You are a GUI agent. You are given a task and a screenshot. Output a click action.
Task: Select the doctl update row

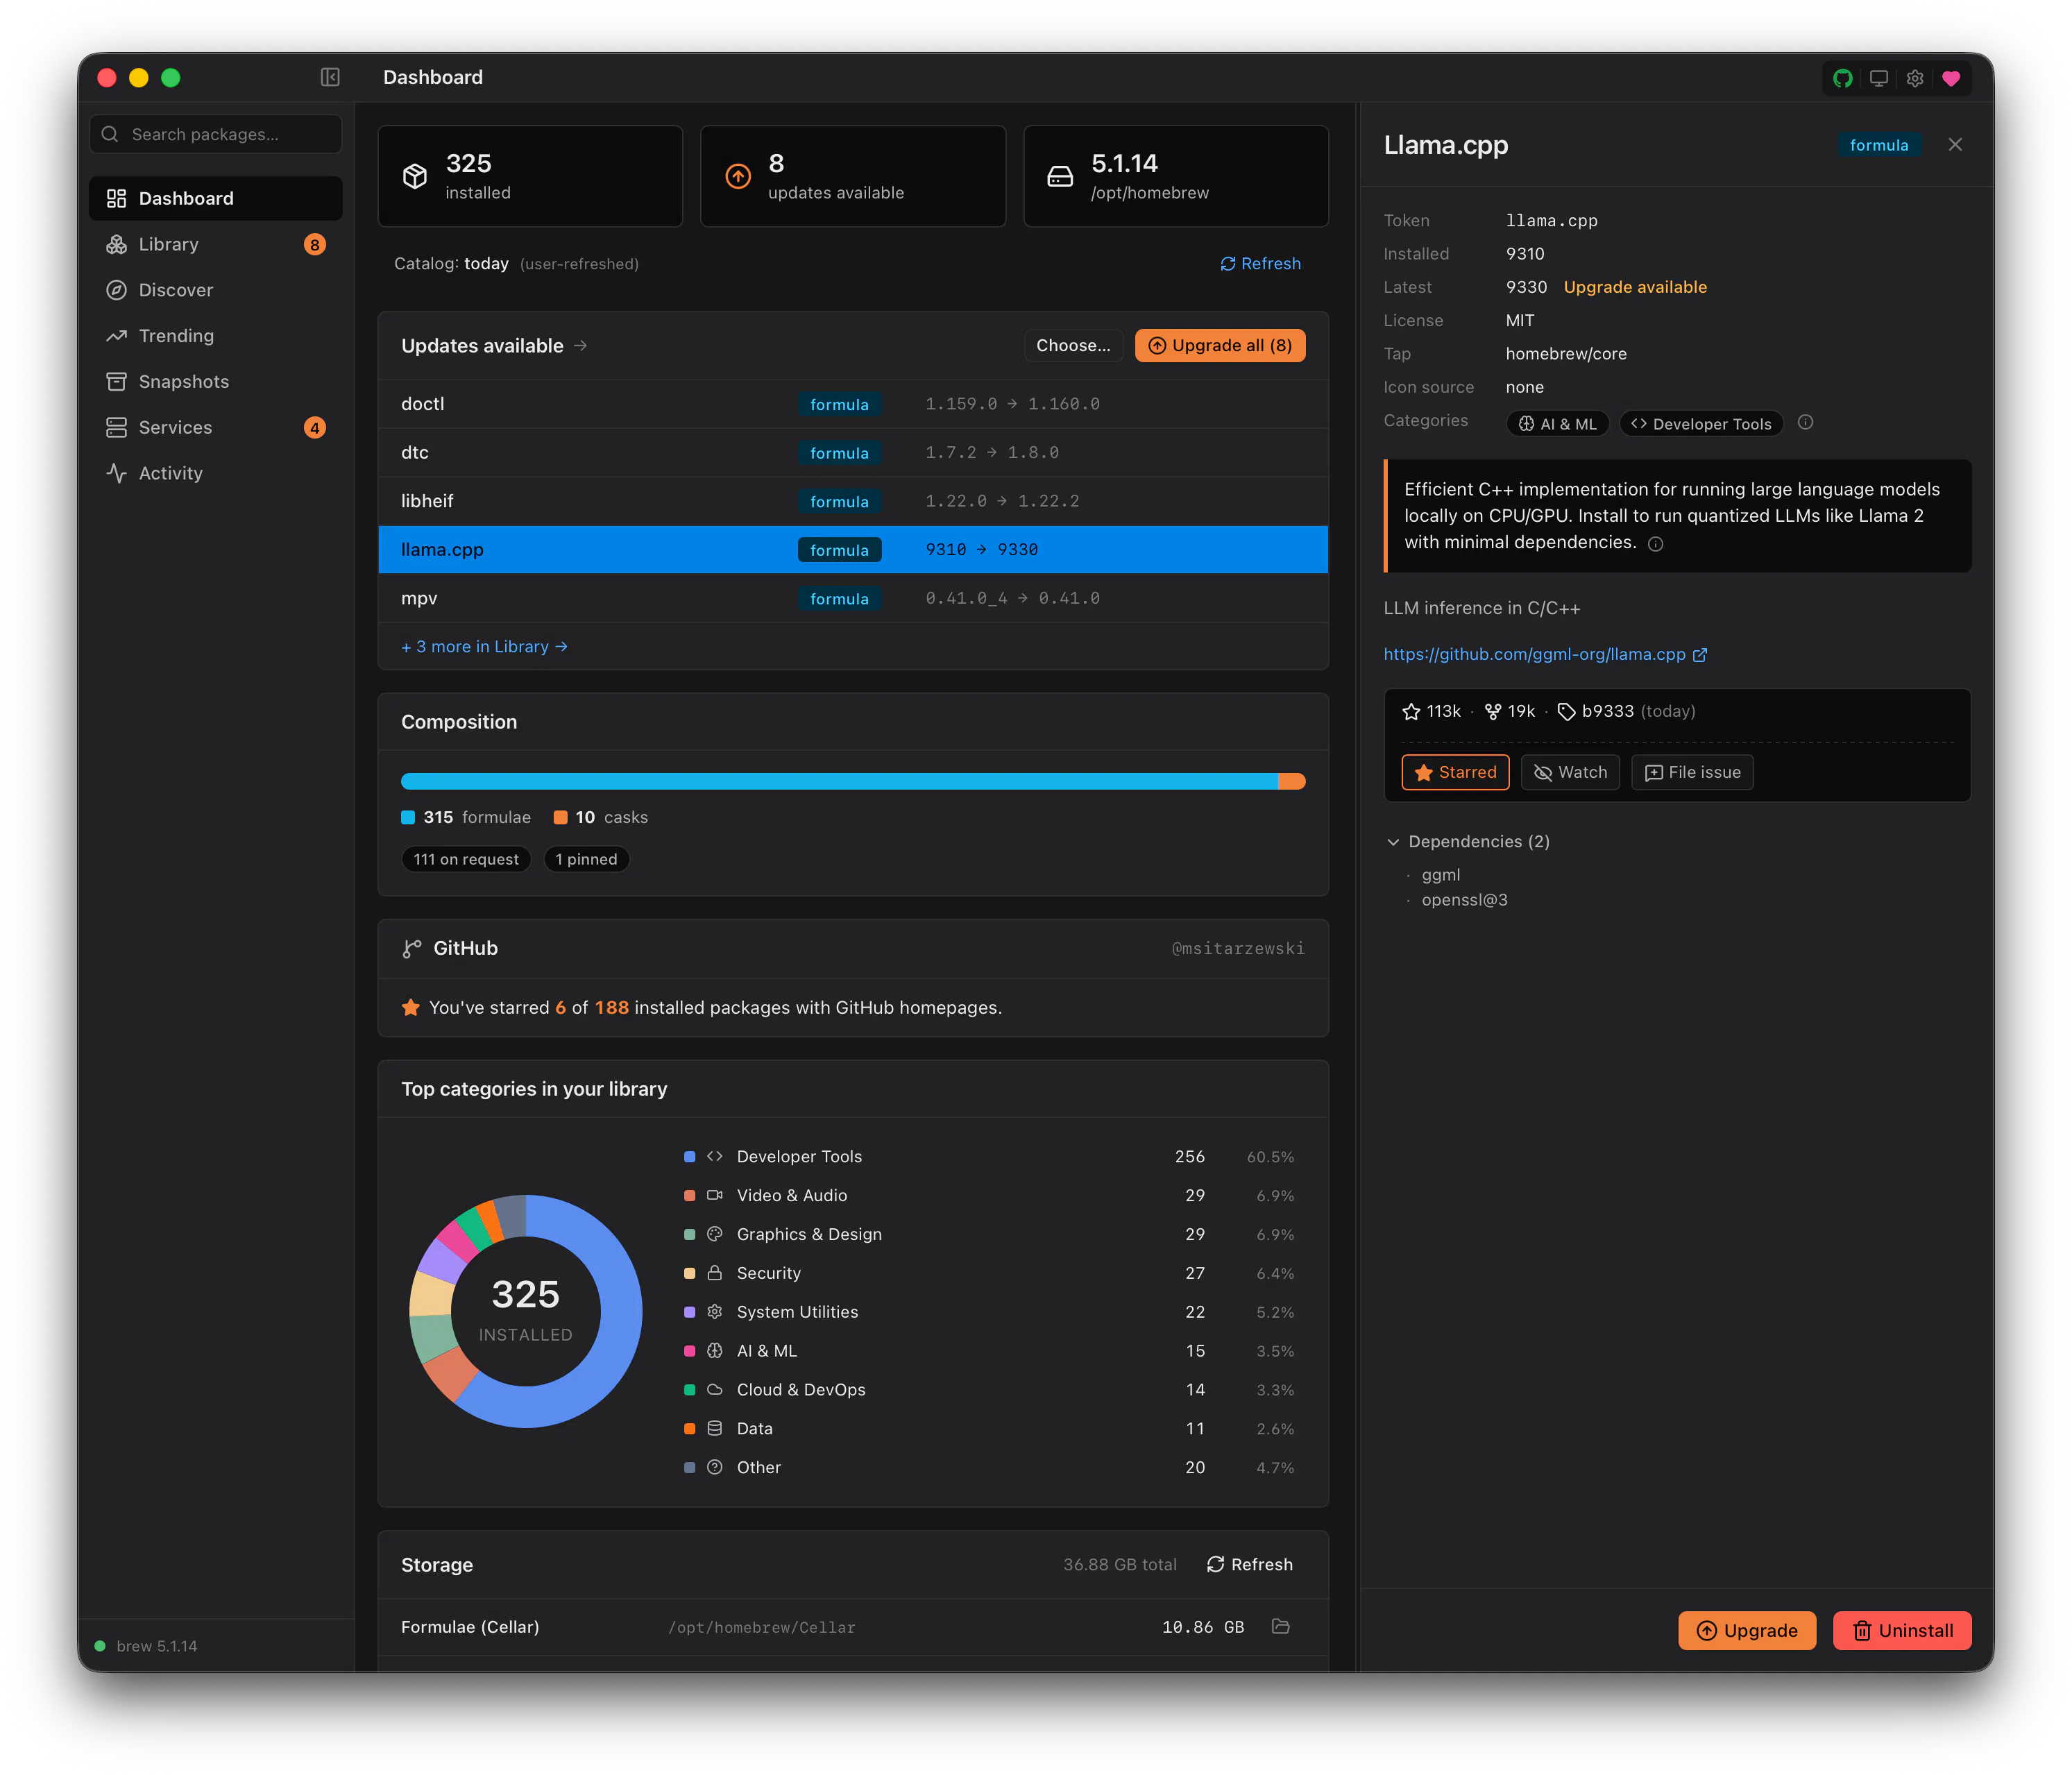(853, 404)
